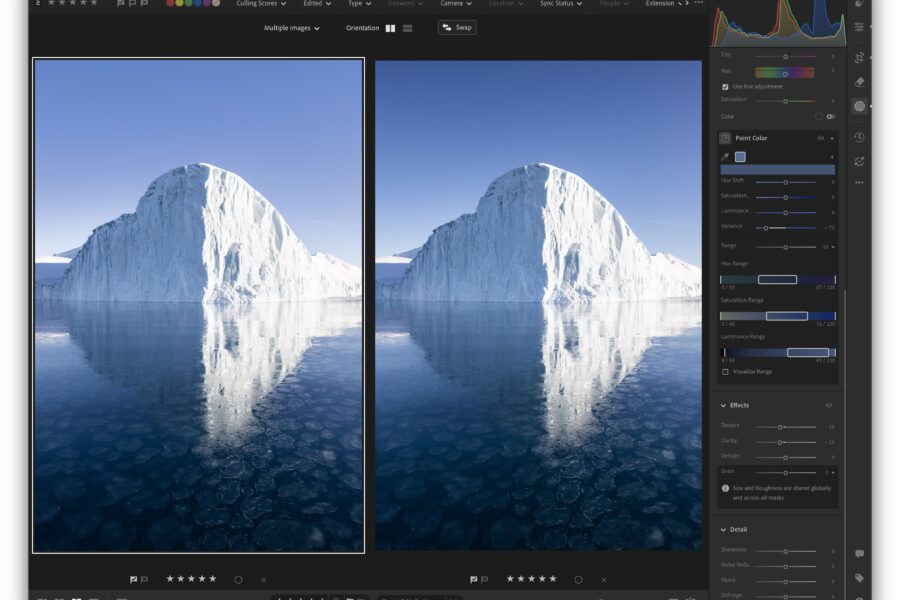This screenshot has width=900, height=600.
Task: Open the edit sliders panel icon
Action: [x=859, y=27]
